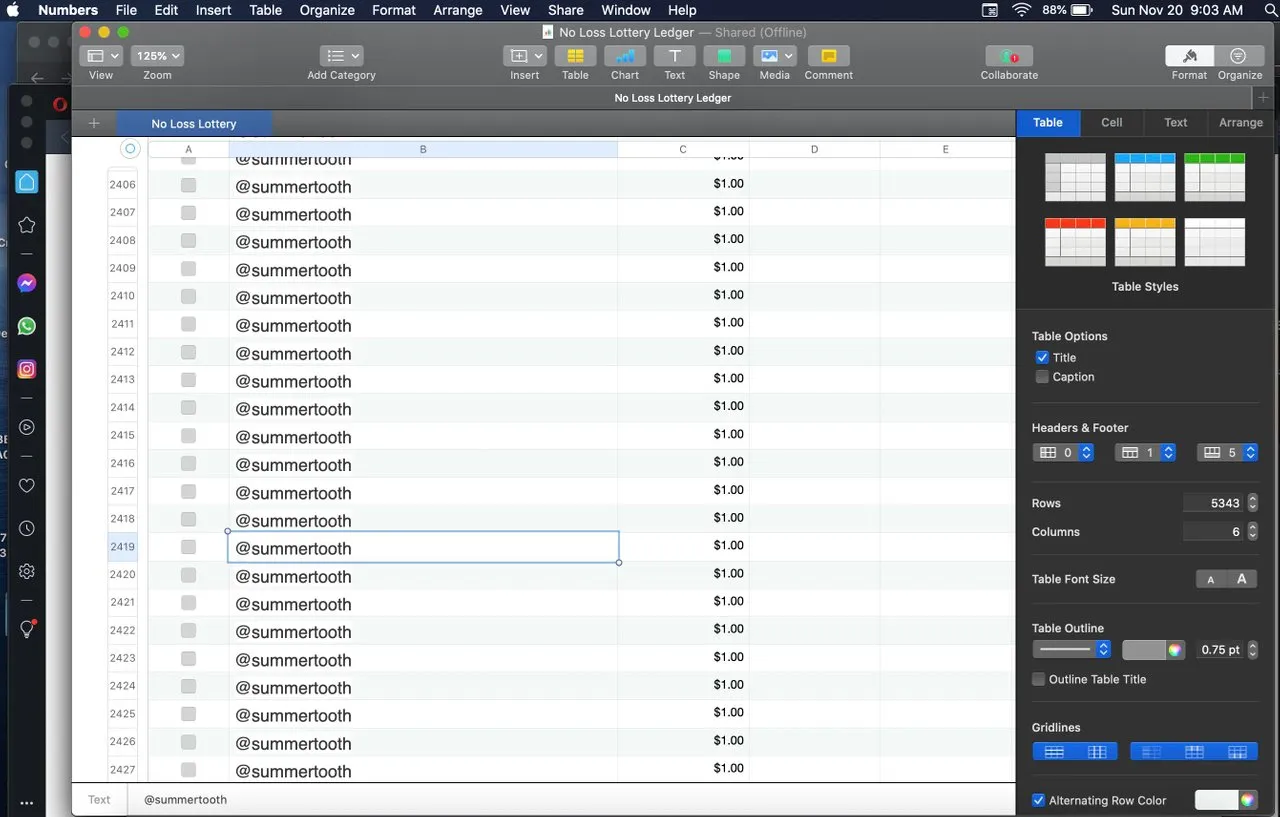Select column C header
The width and height of the screenshot is (1280, 817).
tap(683, 149)
